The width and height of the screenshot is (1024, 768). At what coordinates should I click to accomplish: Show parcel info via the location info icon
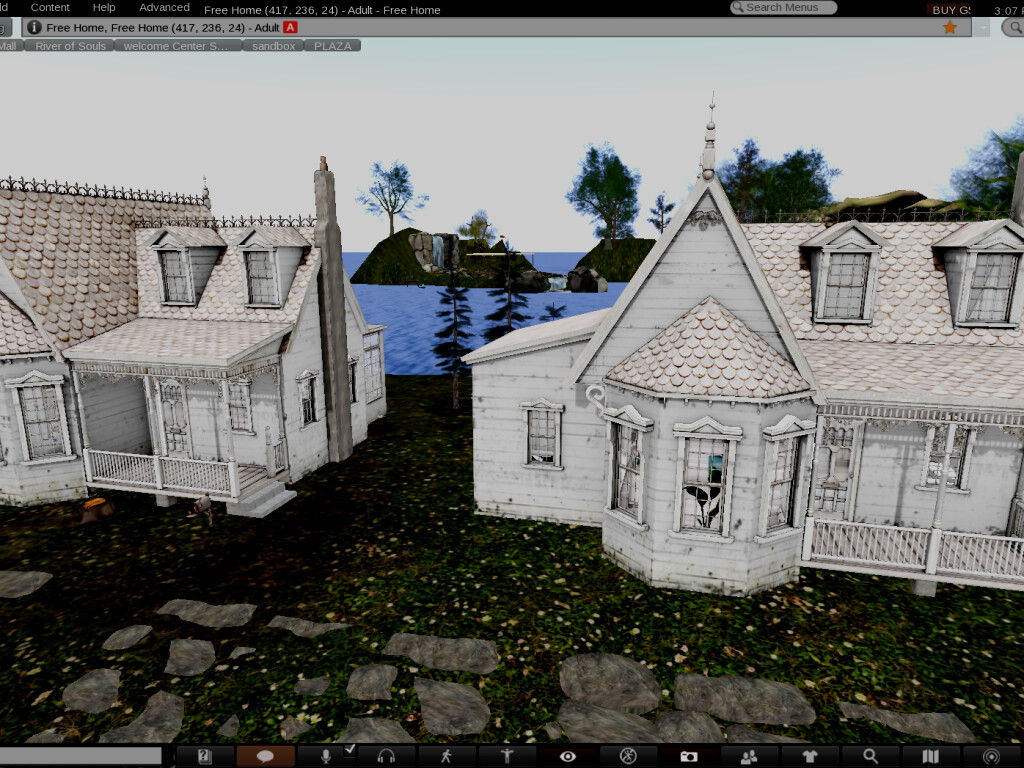point(35,27)
